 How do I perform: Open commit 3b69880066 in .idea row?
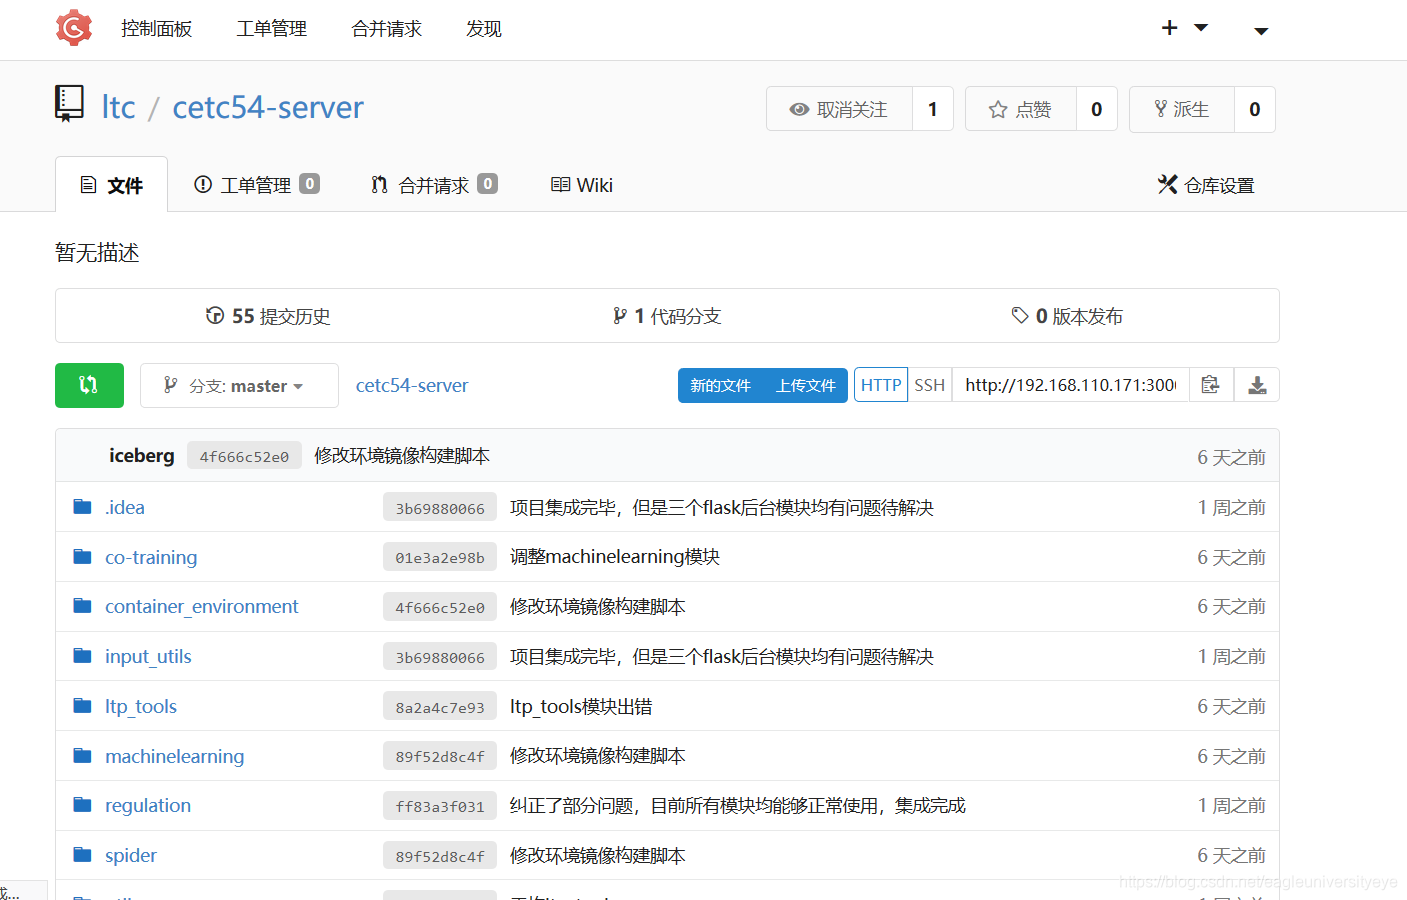click(440, 508)
